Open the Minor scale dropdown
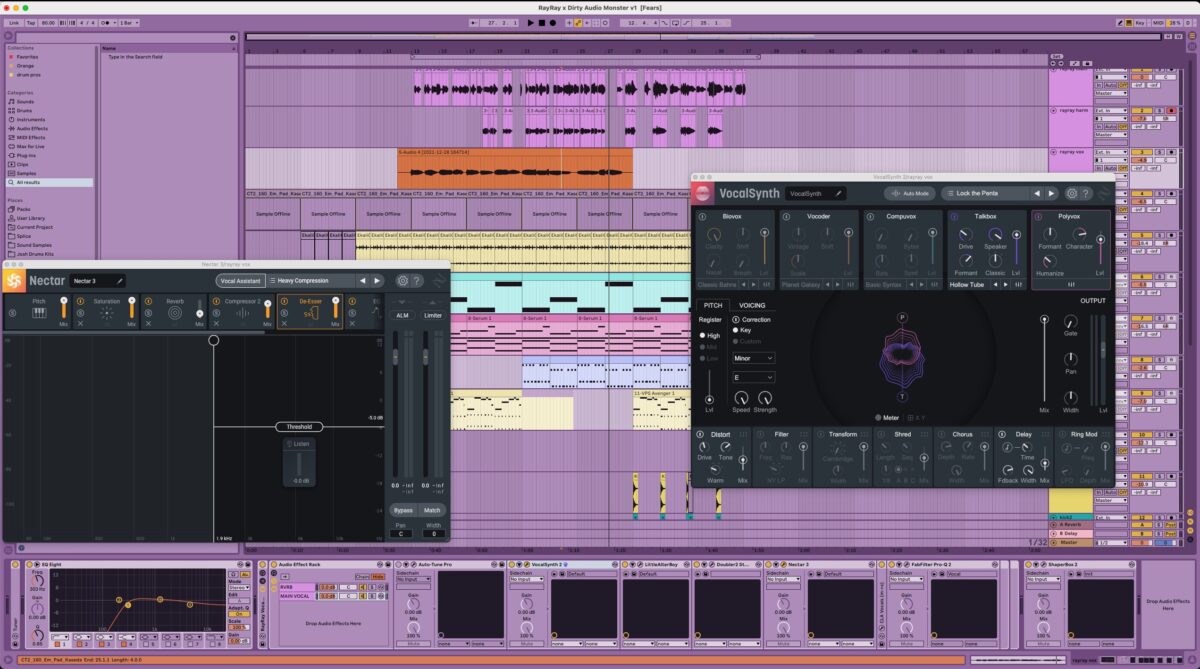The width and height of the screenshot is (1200, 669). point(754,357)
